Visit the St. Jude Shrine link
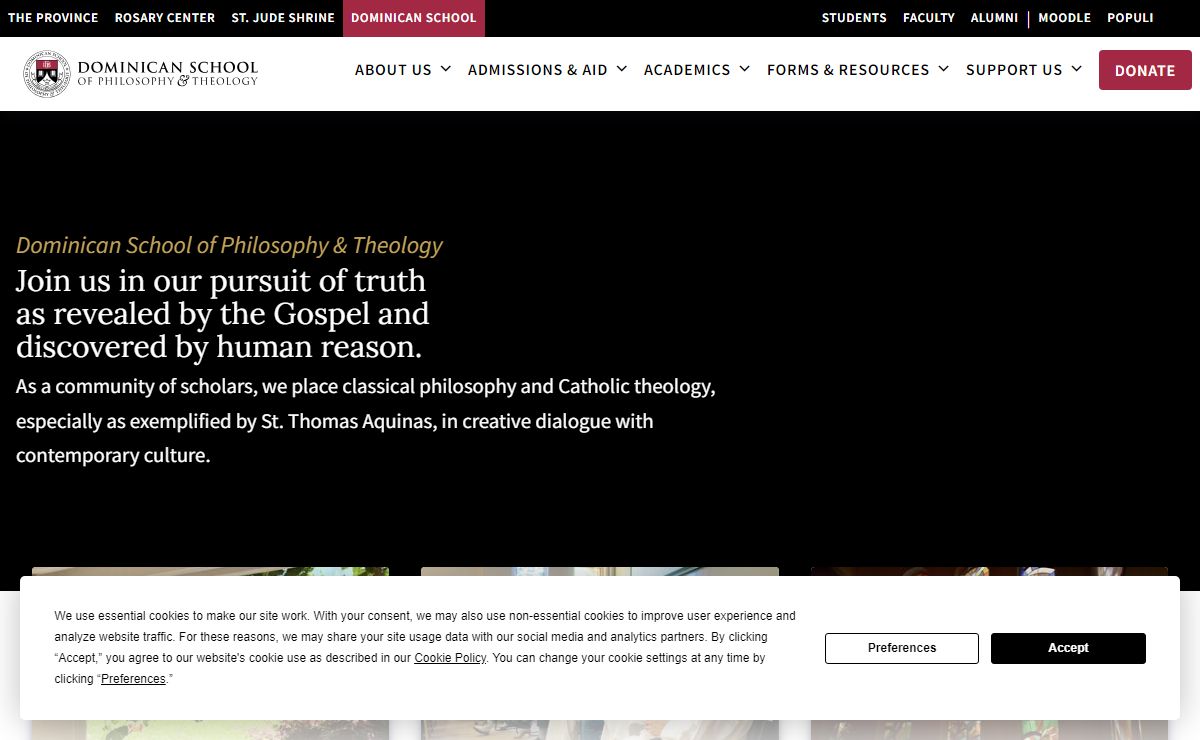Viewport: 1200px width, 740px height. tap(283, 18)
